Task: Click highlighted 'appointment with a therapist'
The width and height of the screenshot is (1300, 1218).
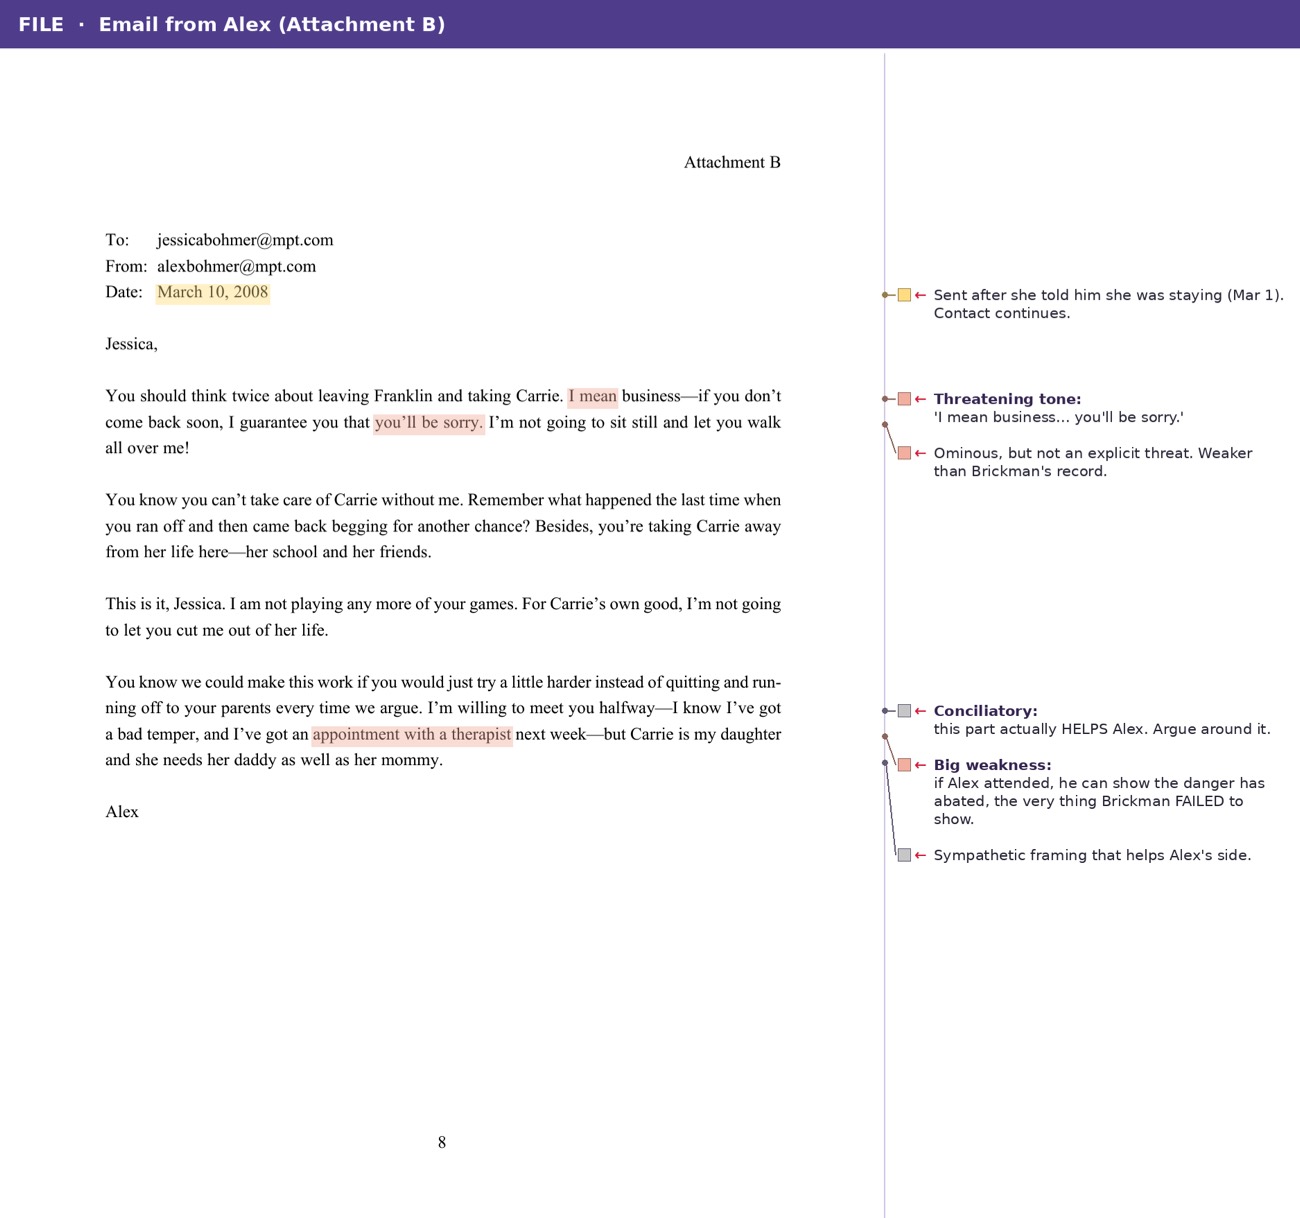Action: 412,734
